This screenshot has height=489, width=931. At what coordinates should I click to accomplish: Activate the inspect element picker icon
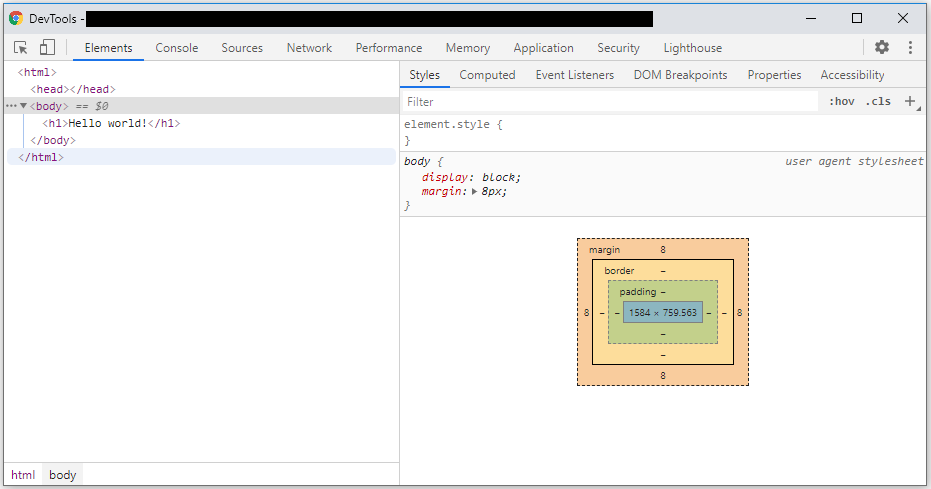tap(21, 48)
